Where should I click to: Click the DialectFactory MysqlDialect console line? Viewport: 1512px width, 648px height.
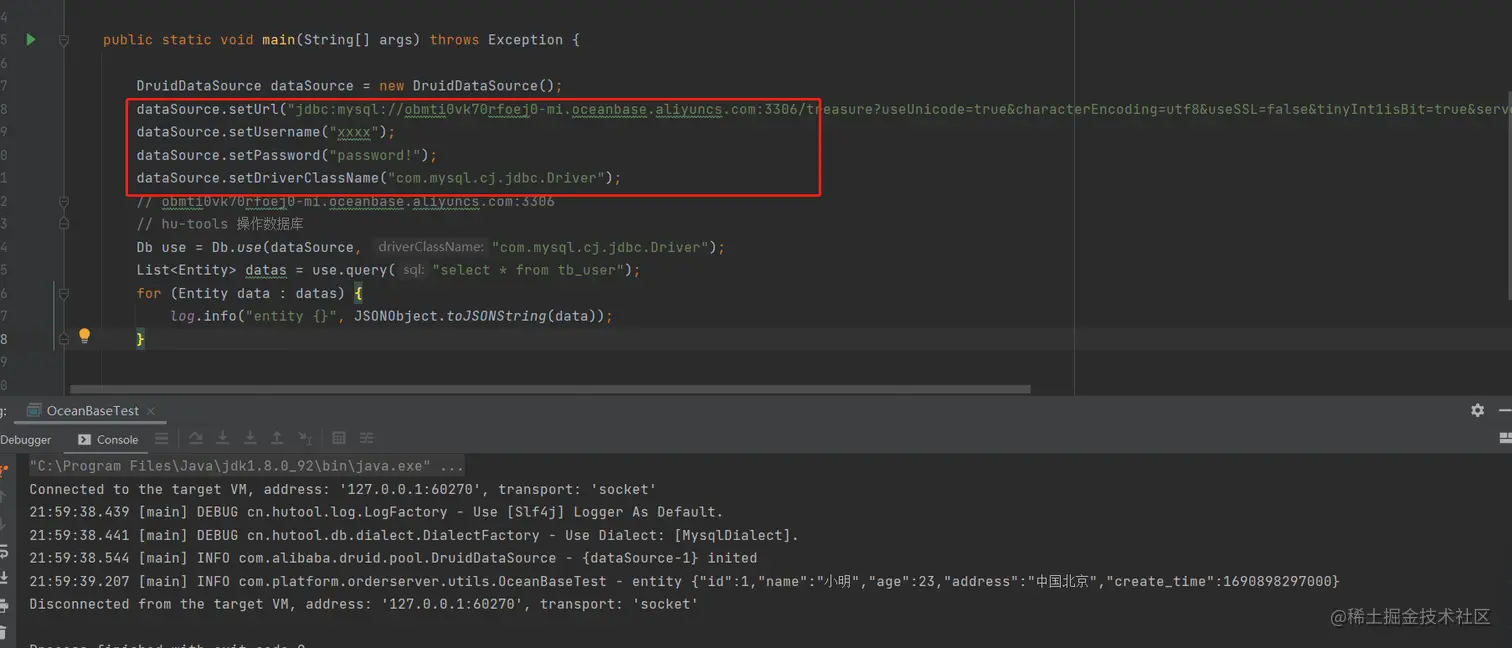pyautogui.click(x=414, y=535)
